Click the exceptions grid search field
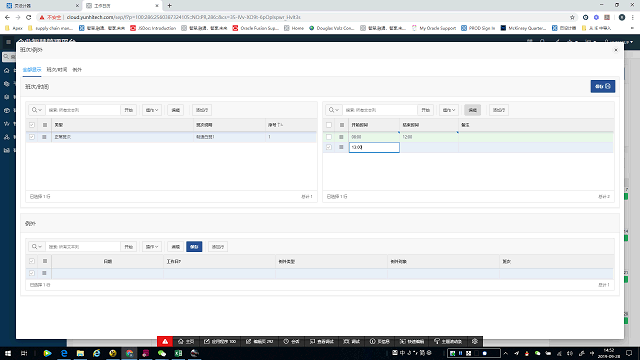Screen dimensions: 640x360 tap(83, 247)
